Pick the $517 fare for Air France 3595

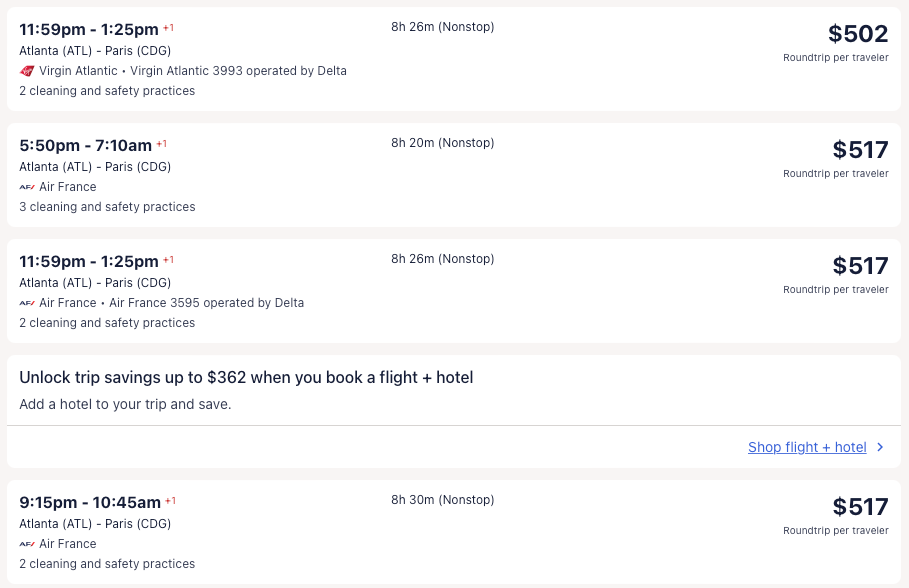(x=860, y=266)
